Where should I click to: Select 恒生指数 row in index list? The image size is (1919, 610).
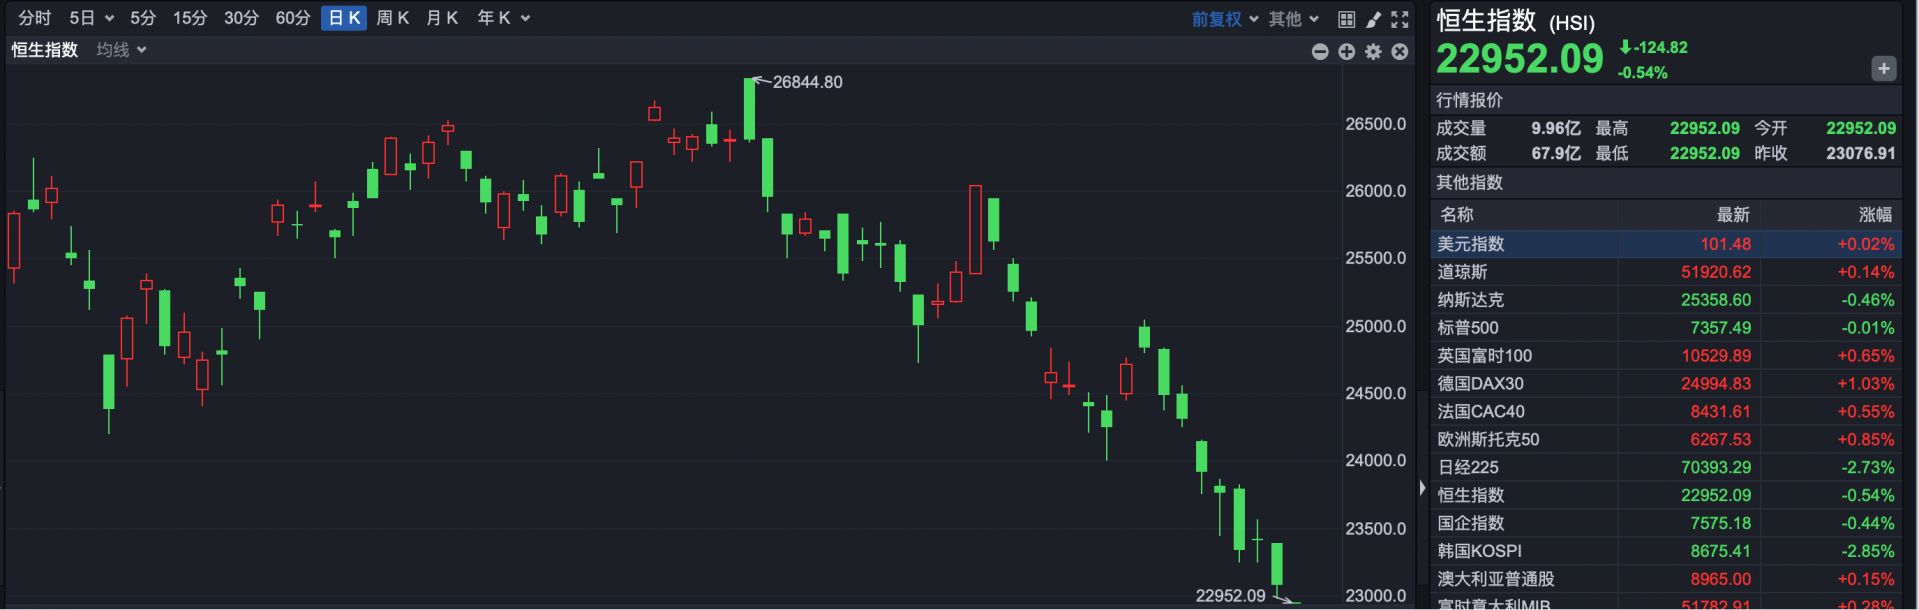[x=1667, y=496]
